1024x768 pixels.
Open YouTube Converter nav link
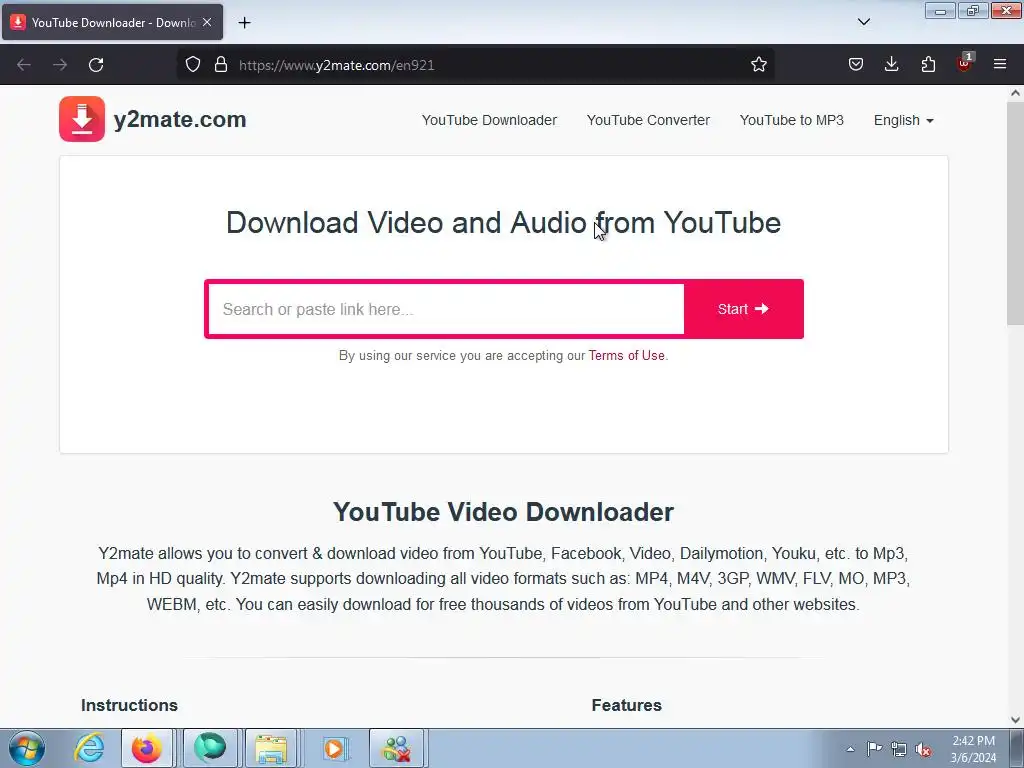[x=648, y=120]
